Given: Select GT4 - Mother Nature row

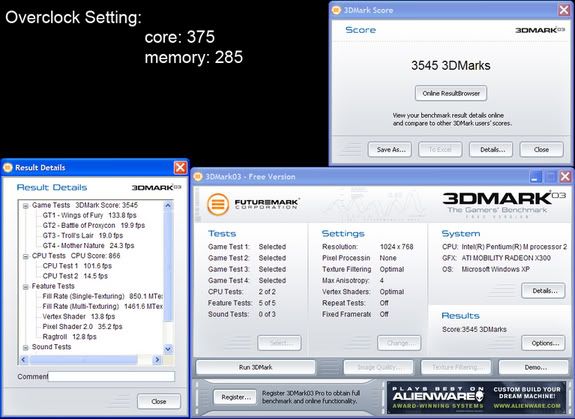Looking at the screenshot, I should tap(88, 246).
